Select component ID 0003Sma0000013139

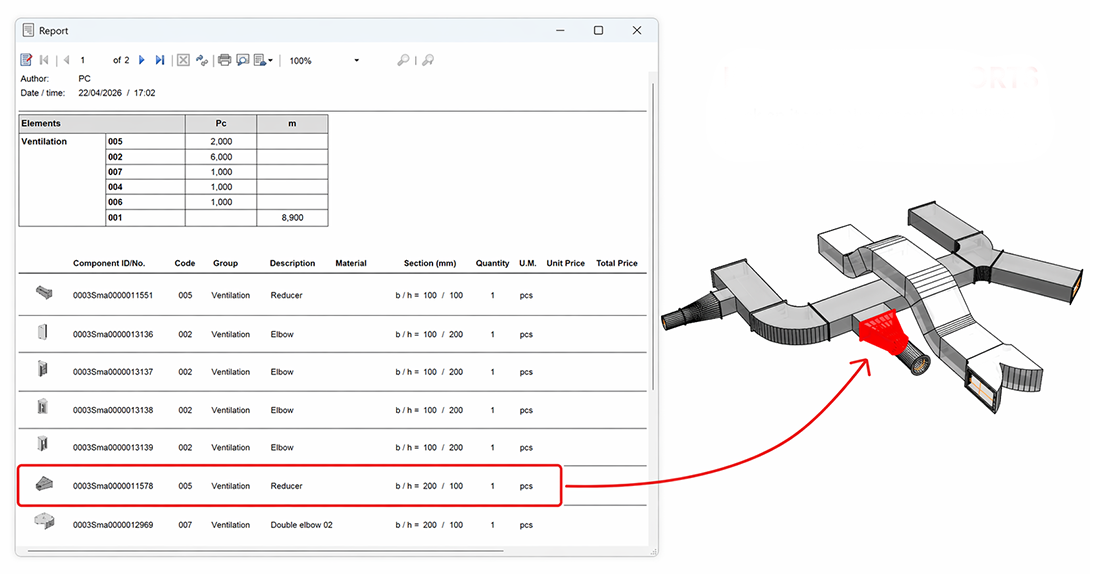point(113,448)
